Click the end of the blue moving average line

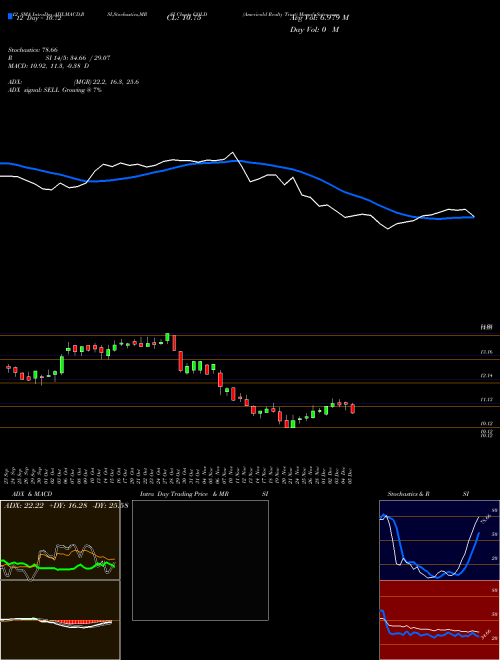click(473, 217)
